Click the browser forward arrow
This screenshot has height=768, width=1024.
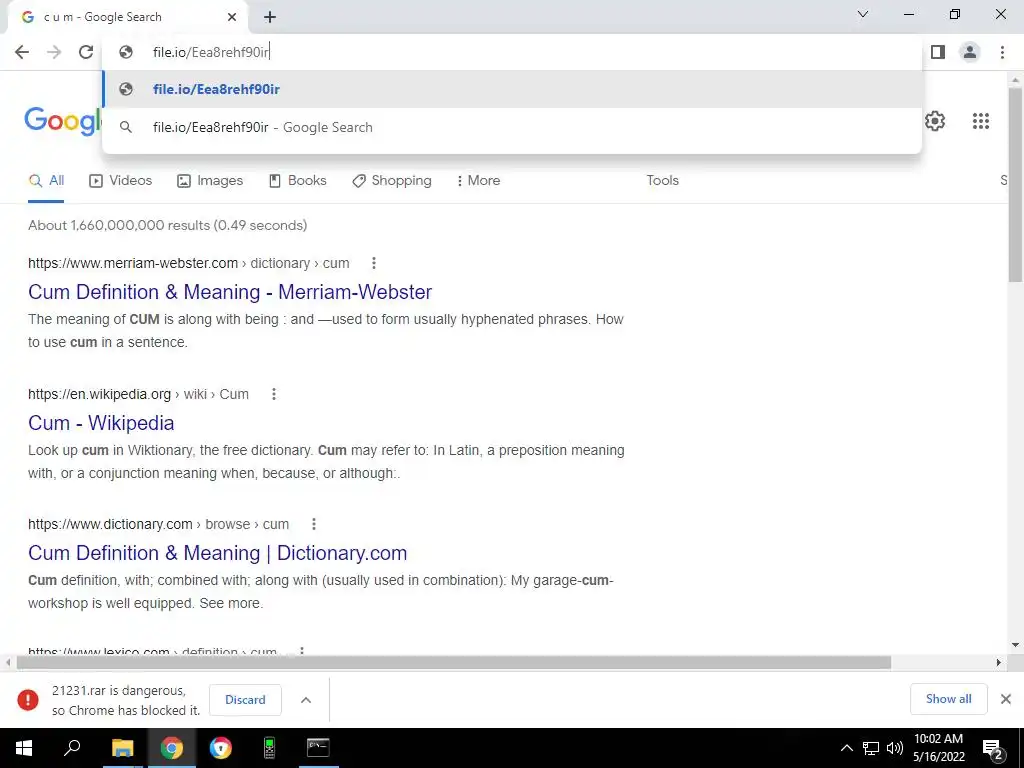click(54, 52)
